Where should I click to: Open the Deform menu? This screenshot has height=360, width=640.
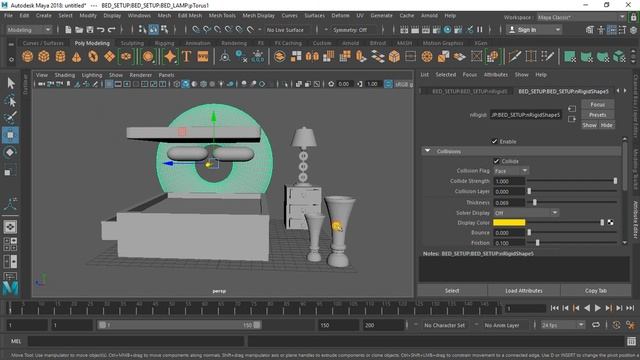(340, 16)
